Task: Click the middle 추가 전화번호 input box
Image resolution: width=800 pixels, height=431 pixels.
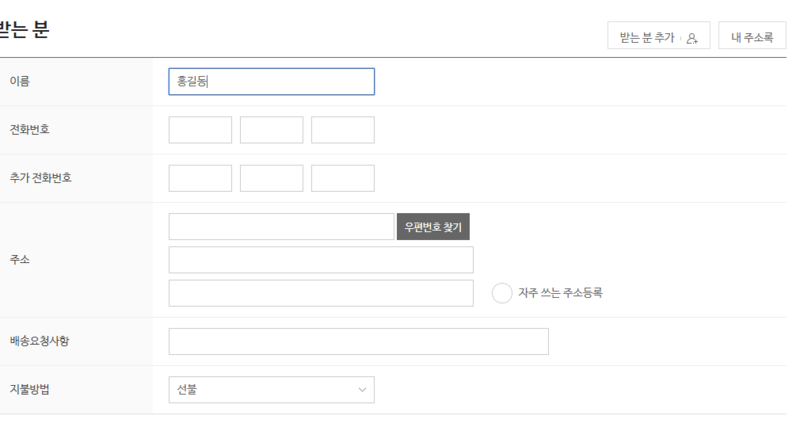Action: (x=271, y=179)
